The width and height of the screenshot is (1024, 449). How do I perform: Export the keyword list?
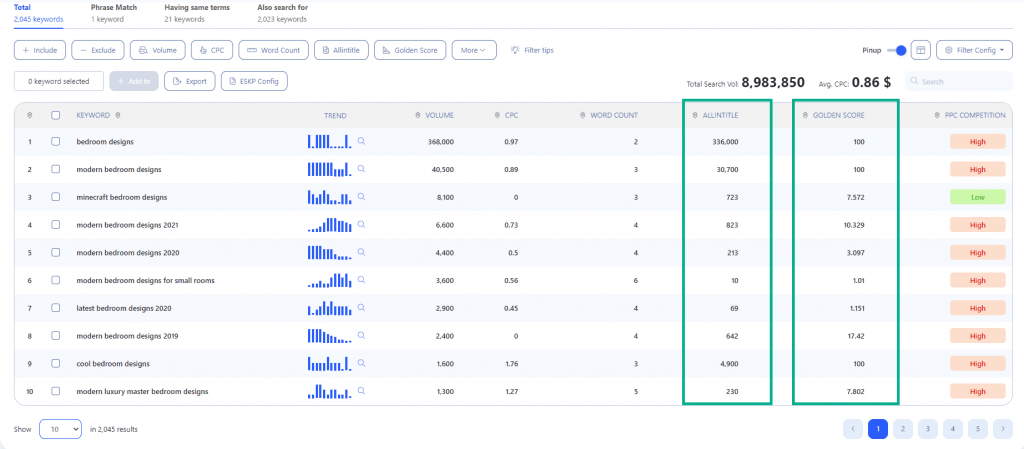pyautogui.click(x=189, y=82)
